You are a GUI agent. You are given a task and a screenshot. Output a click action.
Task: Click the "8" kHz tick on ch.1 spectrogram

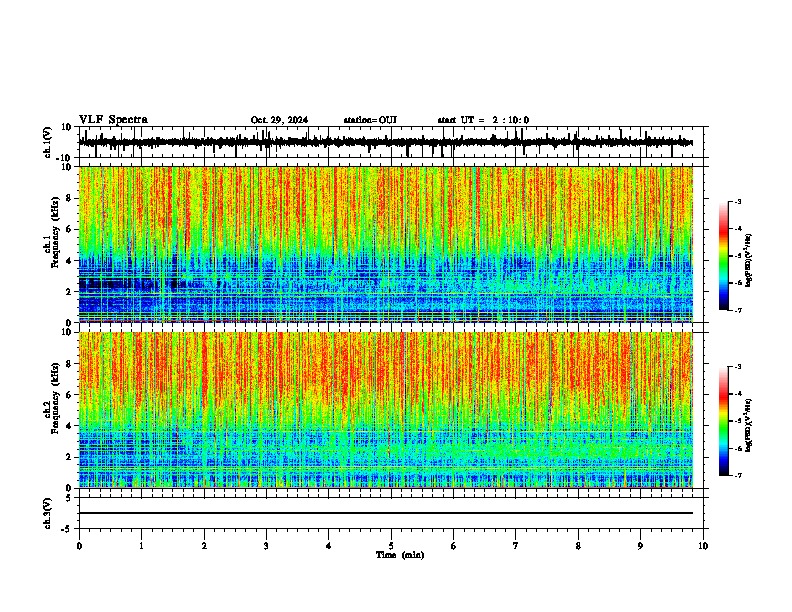click(x=70, y=198)
